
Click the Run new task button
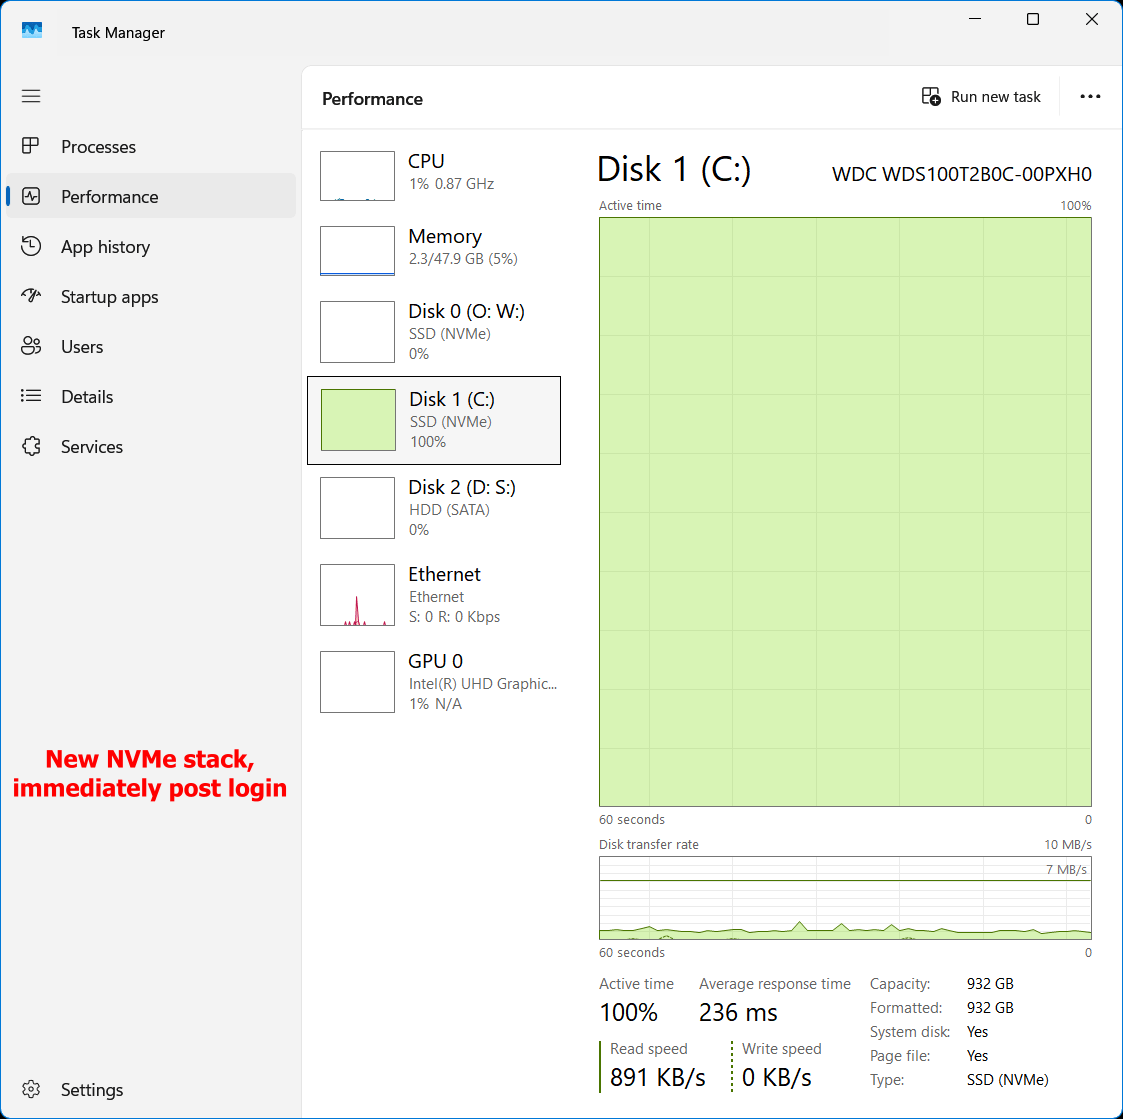click(980, 97)
